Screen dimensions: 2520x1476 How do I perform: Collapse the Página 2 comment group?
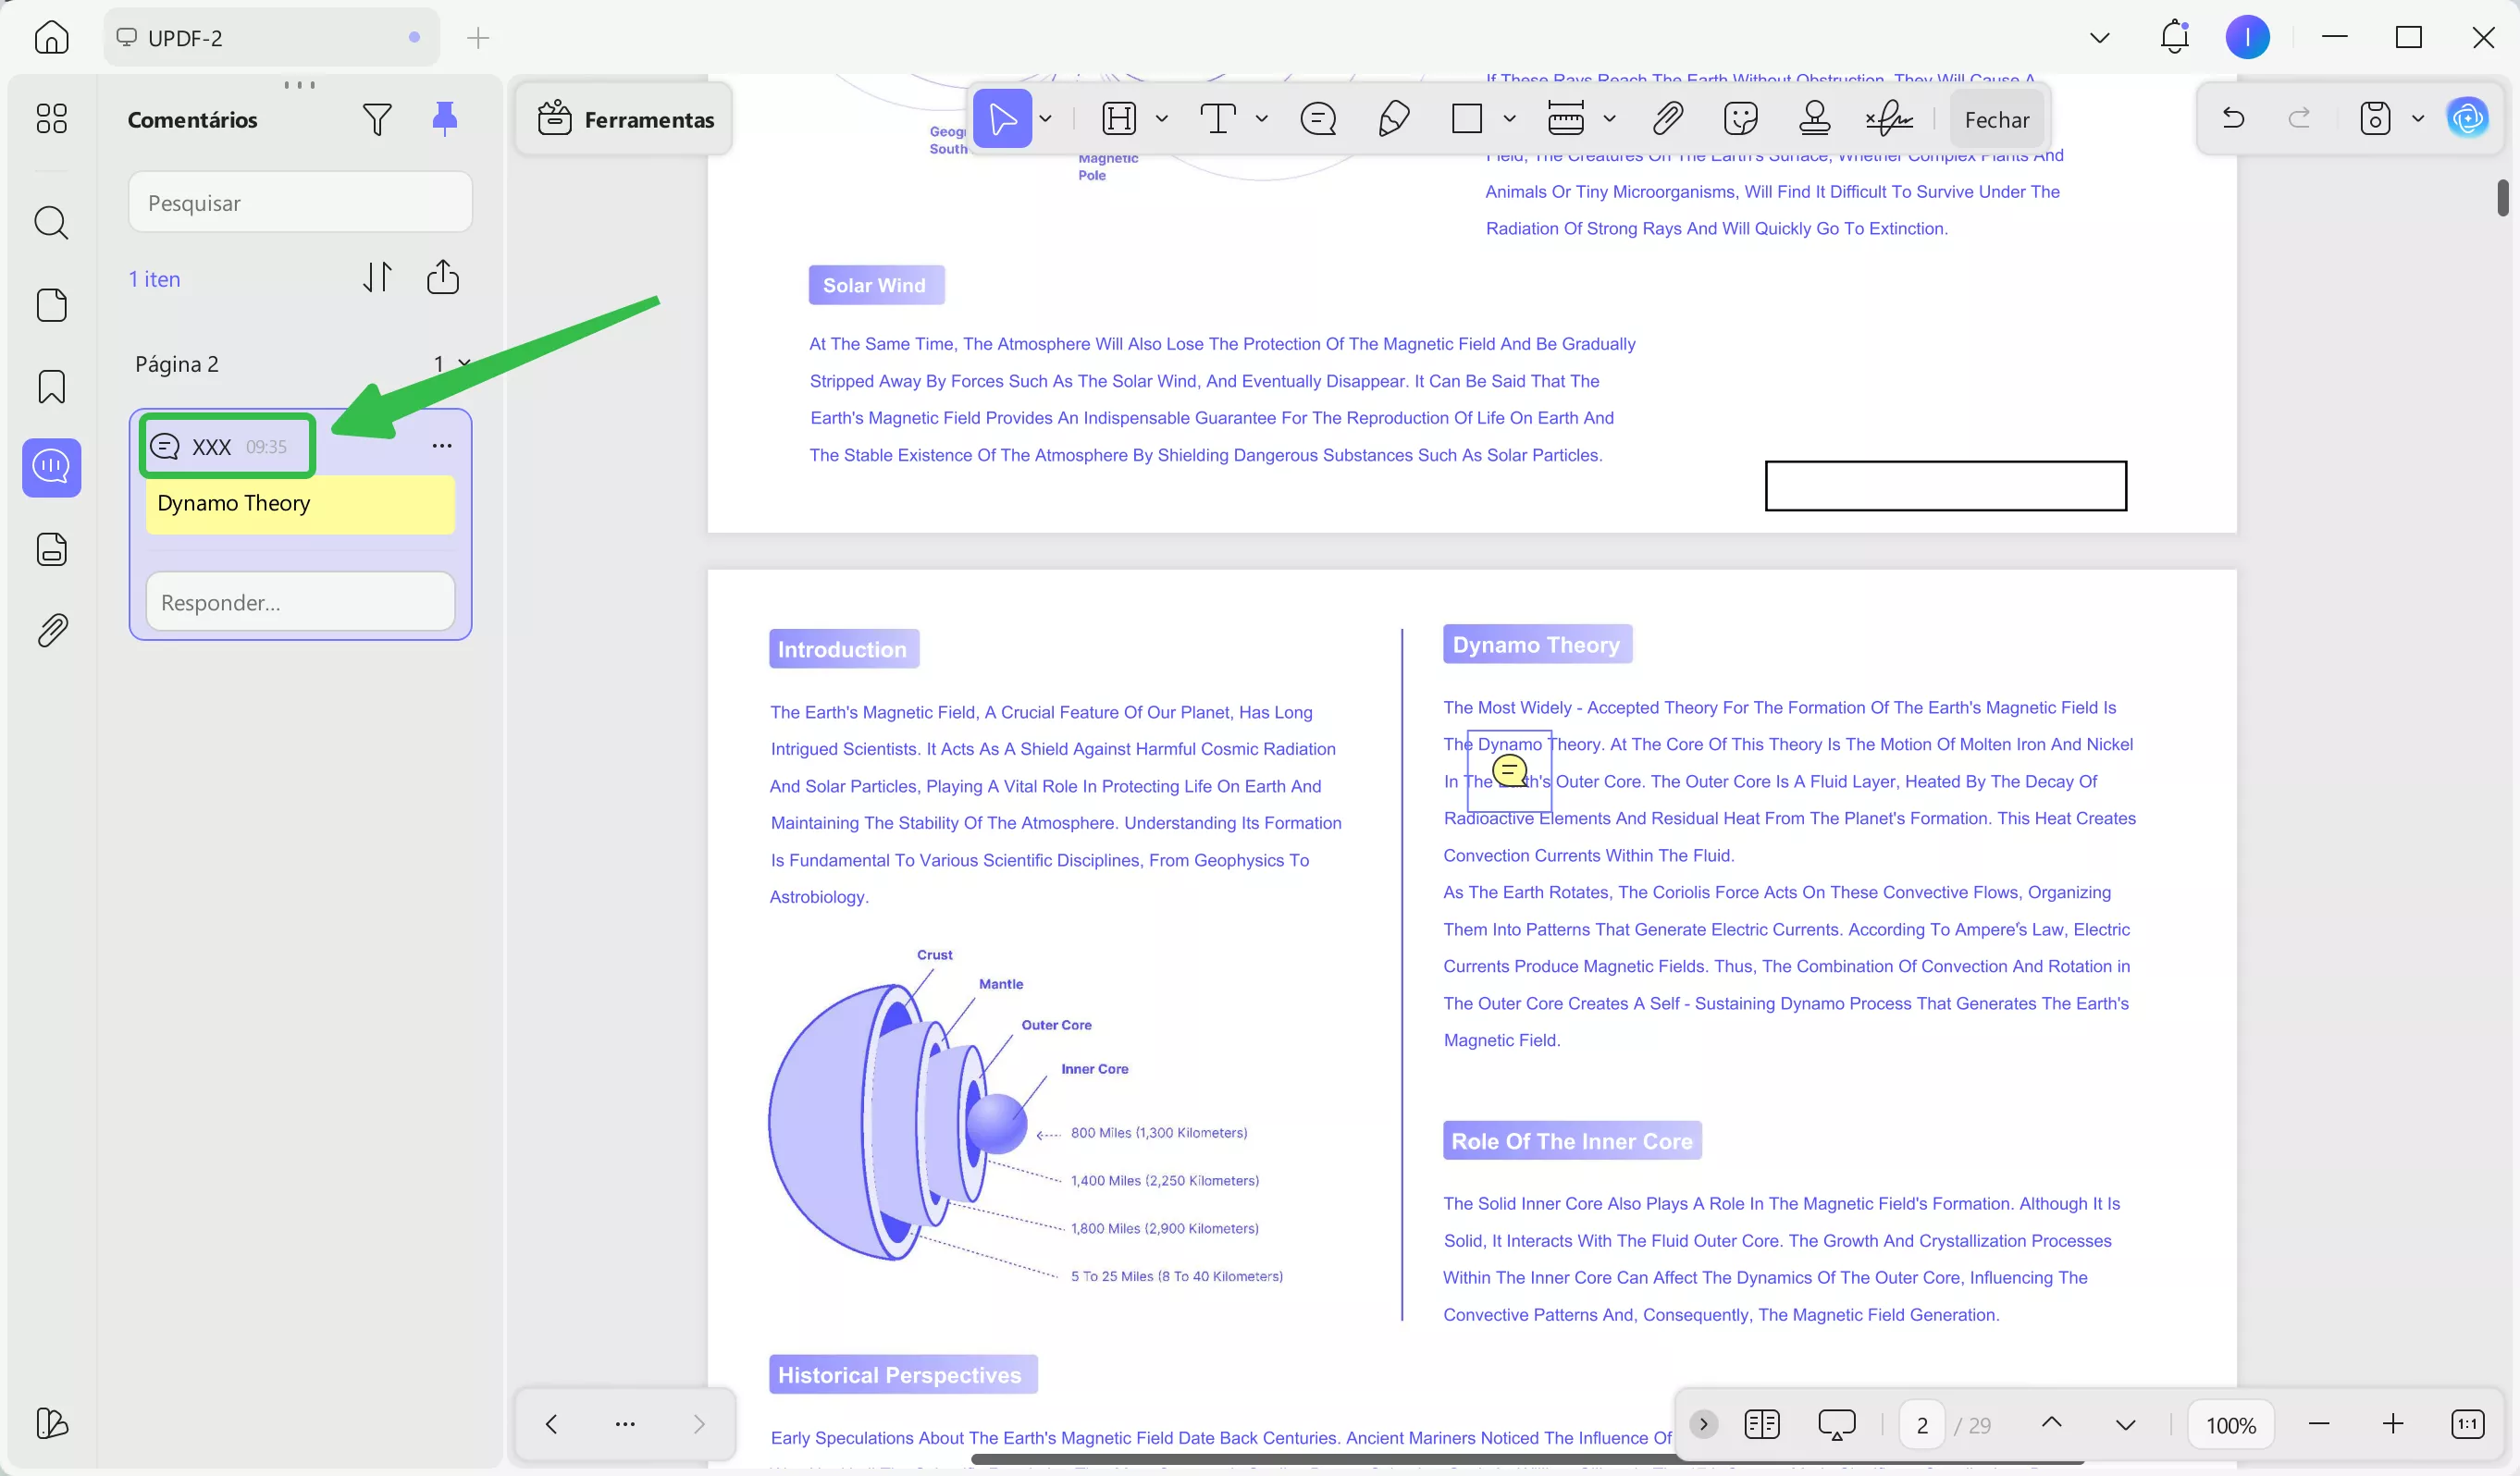pos(464,363)
